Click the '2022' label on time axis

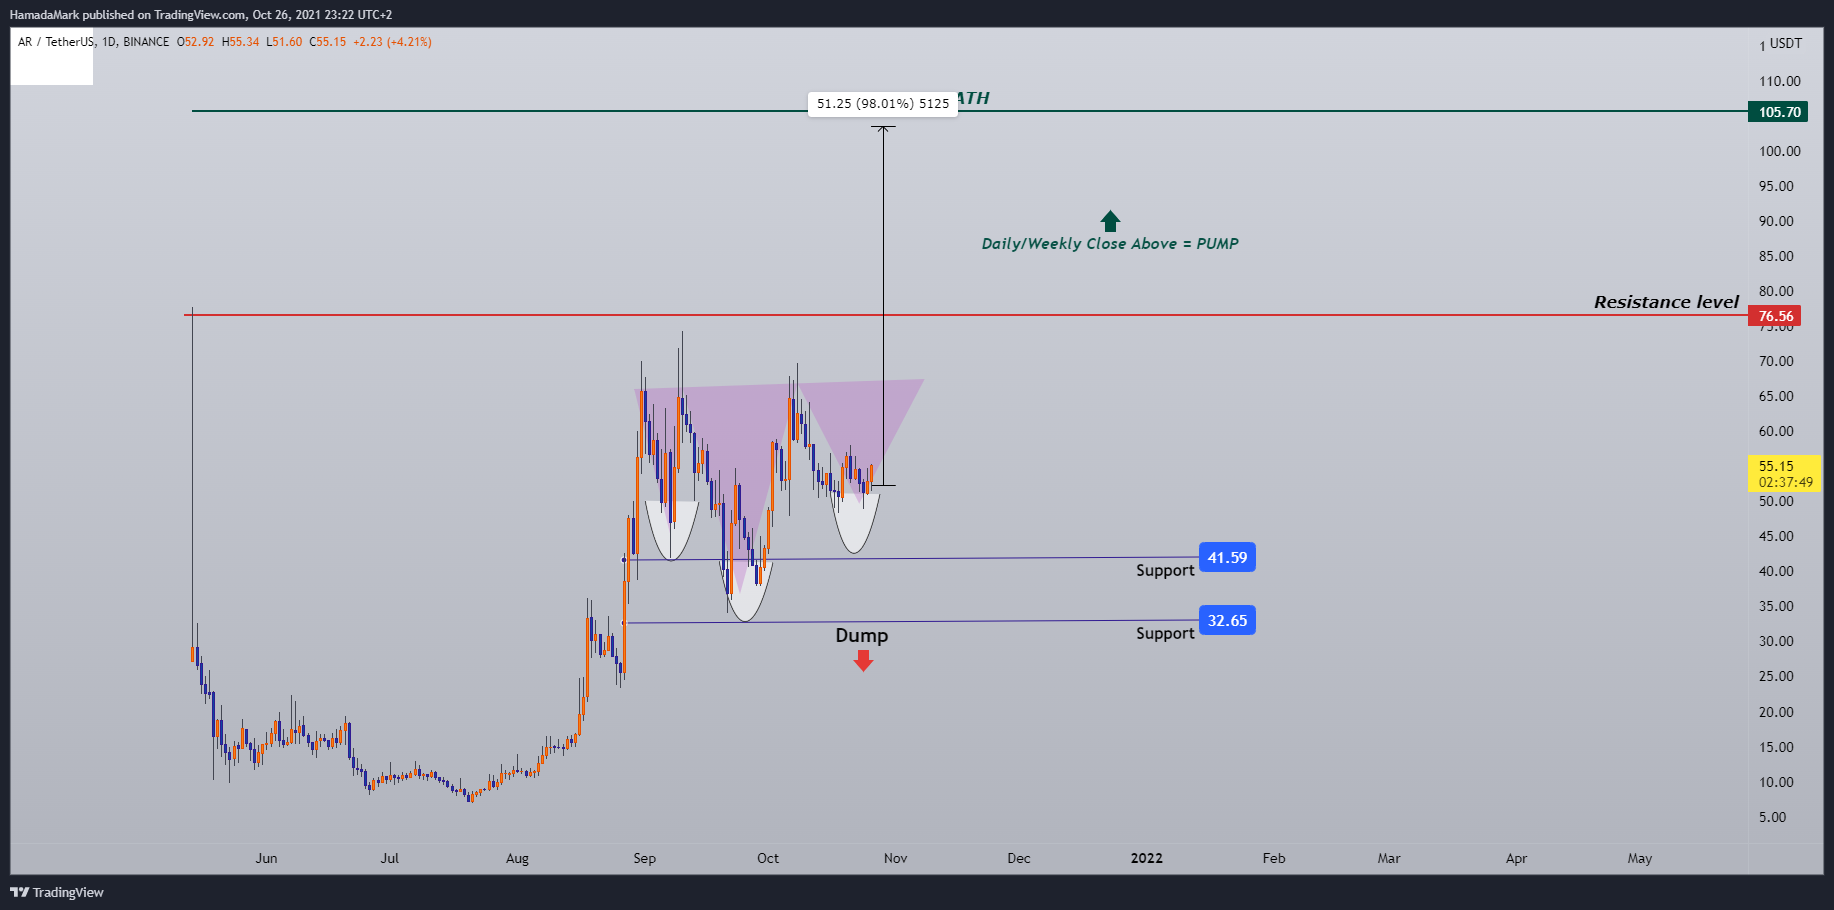(x=1147, y=858)
